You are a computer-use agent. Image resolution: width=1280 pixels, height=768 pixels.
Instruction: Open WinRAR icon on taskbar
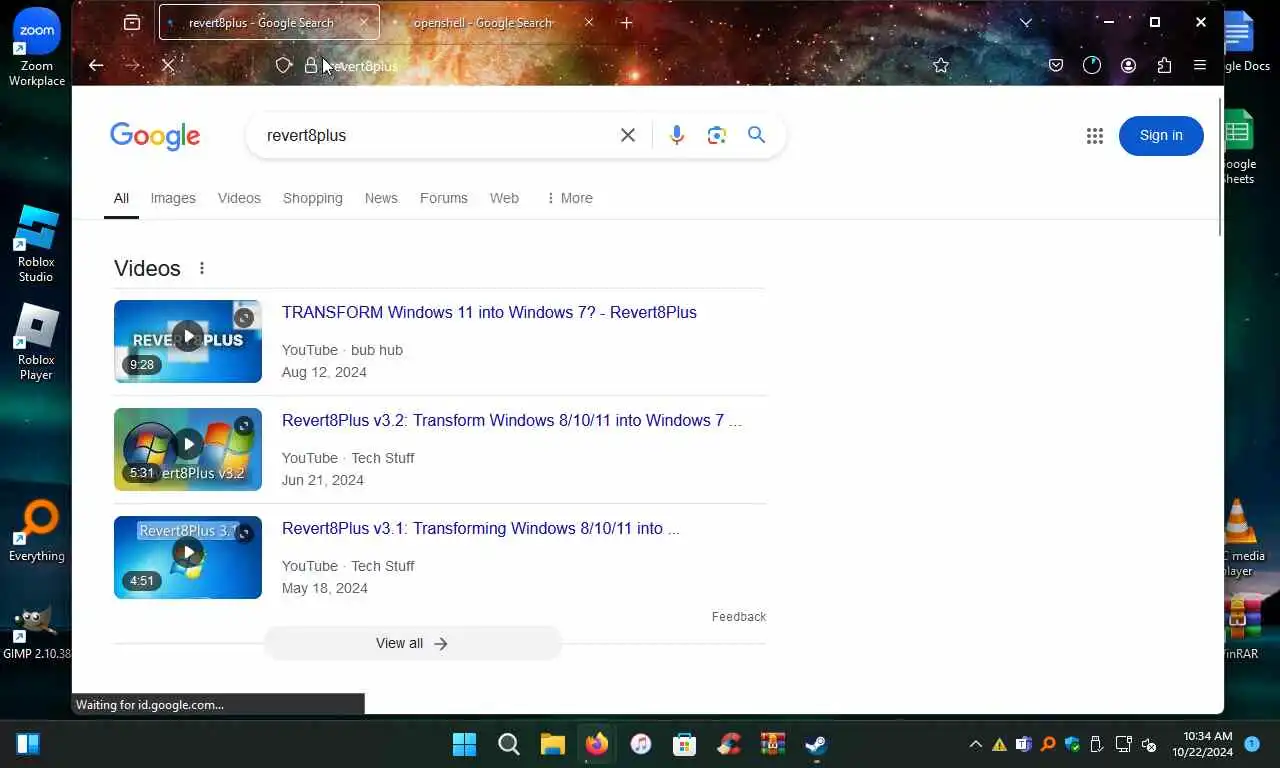click(772, 744)
